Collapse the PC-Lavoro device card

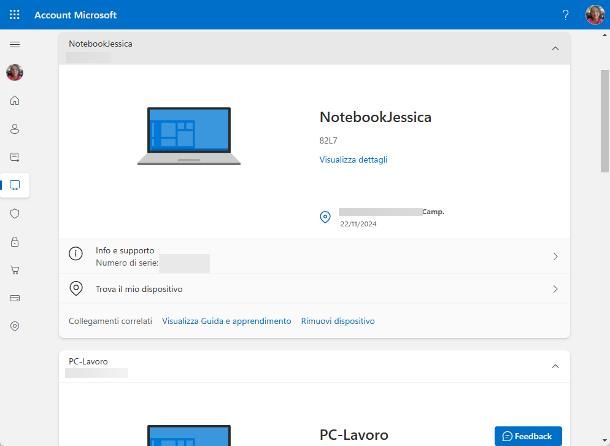pyautogui.click(x=555, y=366)
